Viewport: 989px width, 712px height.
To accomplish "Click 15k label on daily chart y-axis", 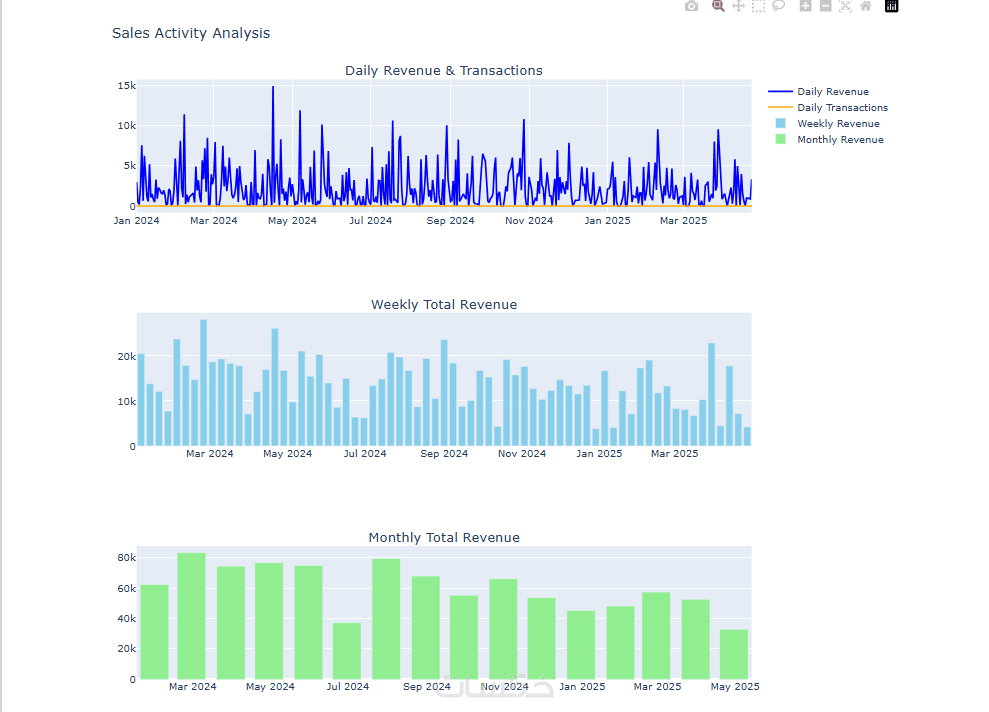I will tap(126, 86).
